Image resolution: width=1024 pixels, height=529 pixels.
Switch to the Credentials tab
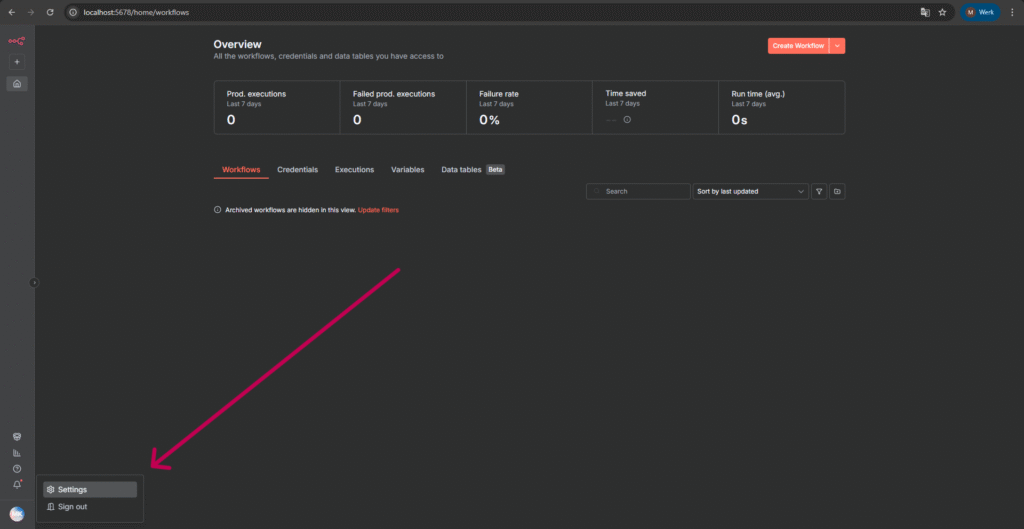(297, 170)
